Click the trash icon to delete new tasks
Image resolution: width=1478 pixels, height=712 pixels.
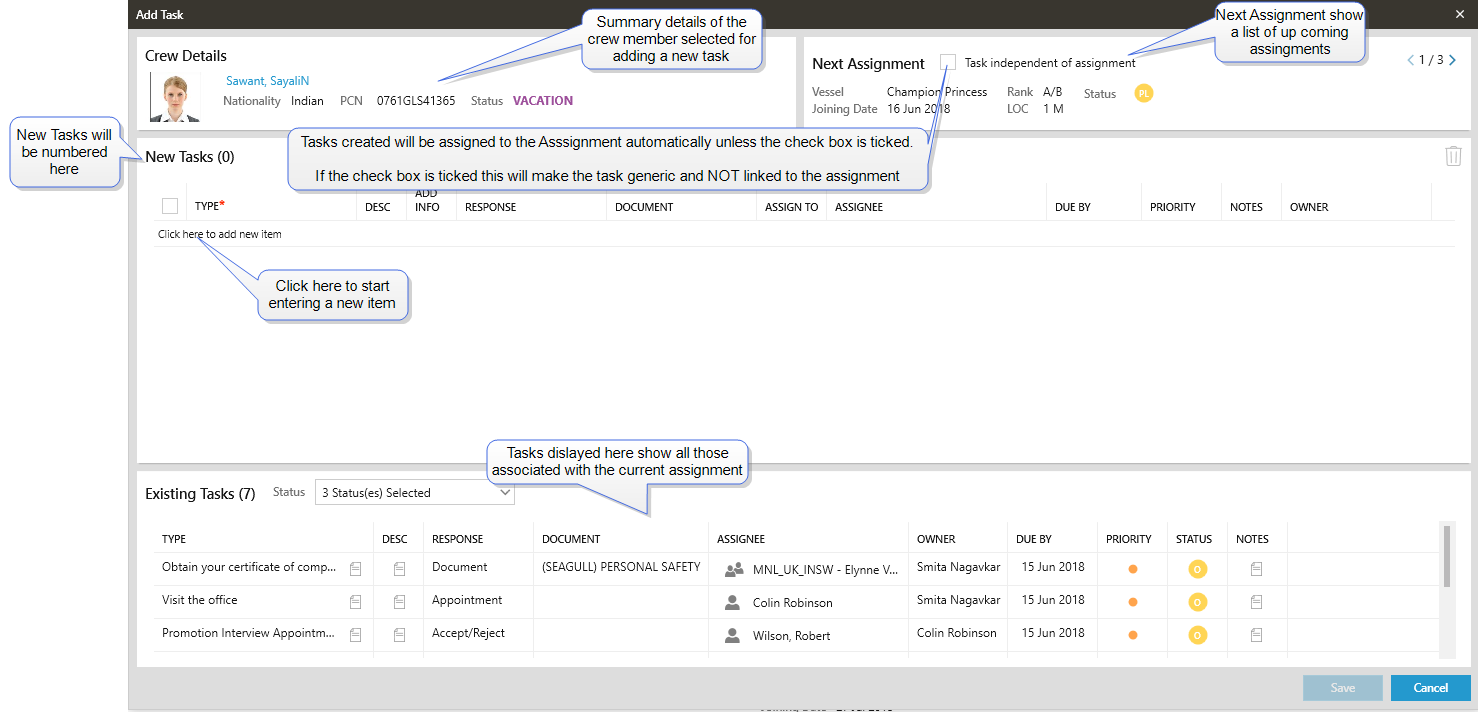click(1453, 157)
